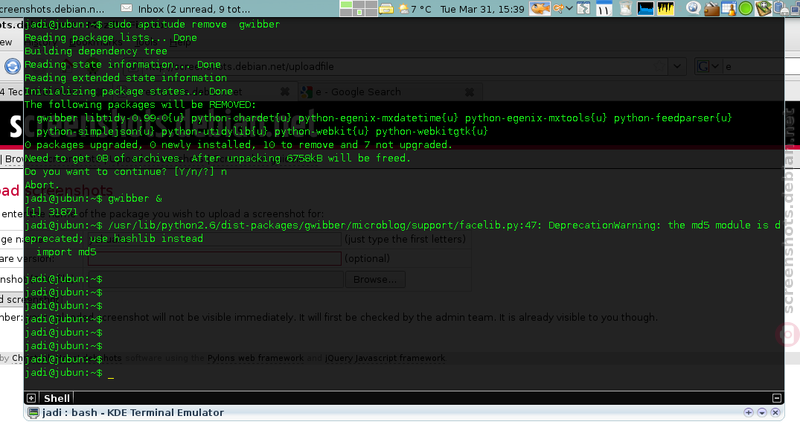The height and width of the screenshot is (445, 800).
Task: Open the weather applet showing 7 °C
Action: tap(415, 9)
